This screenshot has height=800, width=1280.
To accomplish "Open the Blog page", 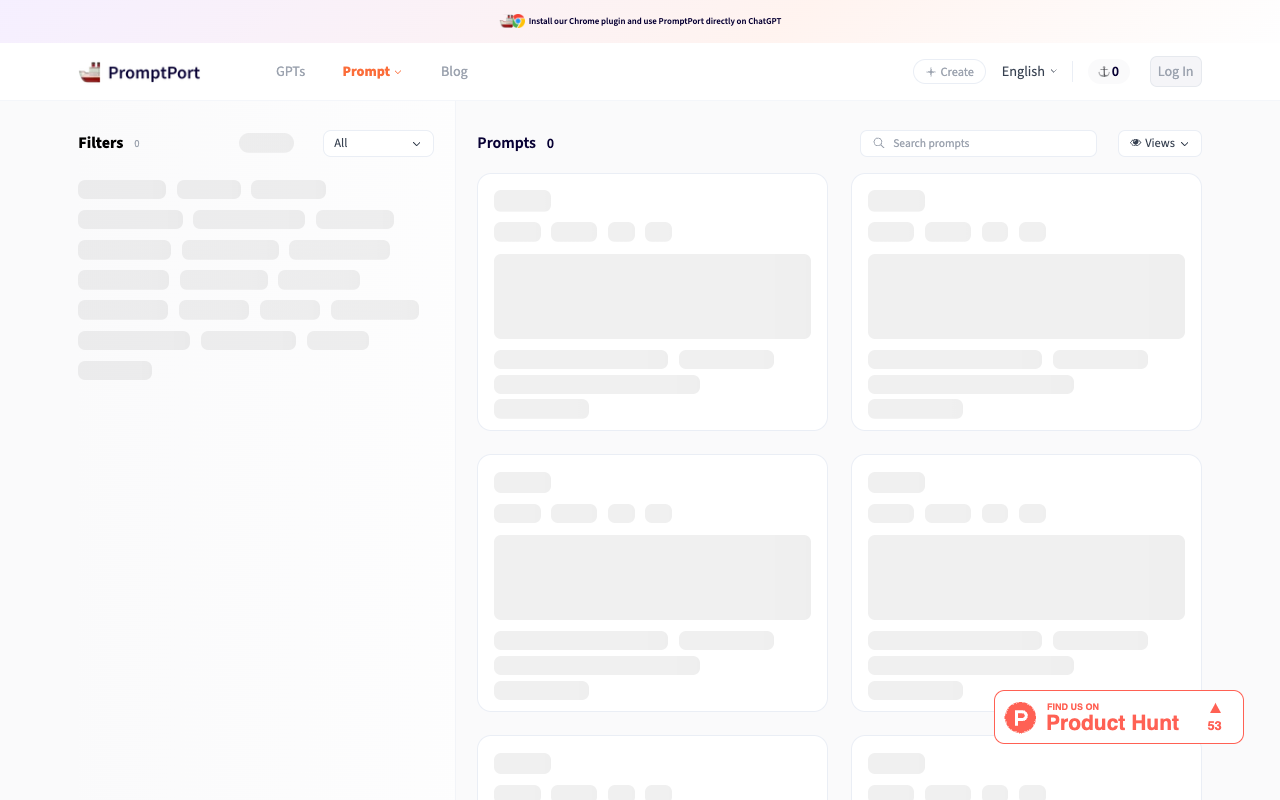I will (454, 72).
